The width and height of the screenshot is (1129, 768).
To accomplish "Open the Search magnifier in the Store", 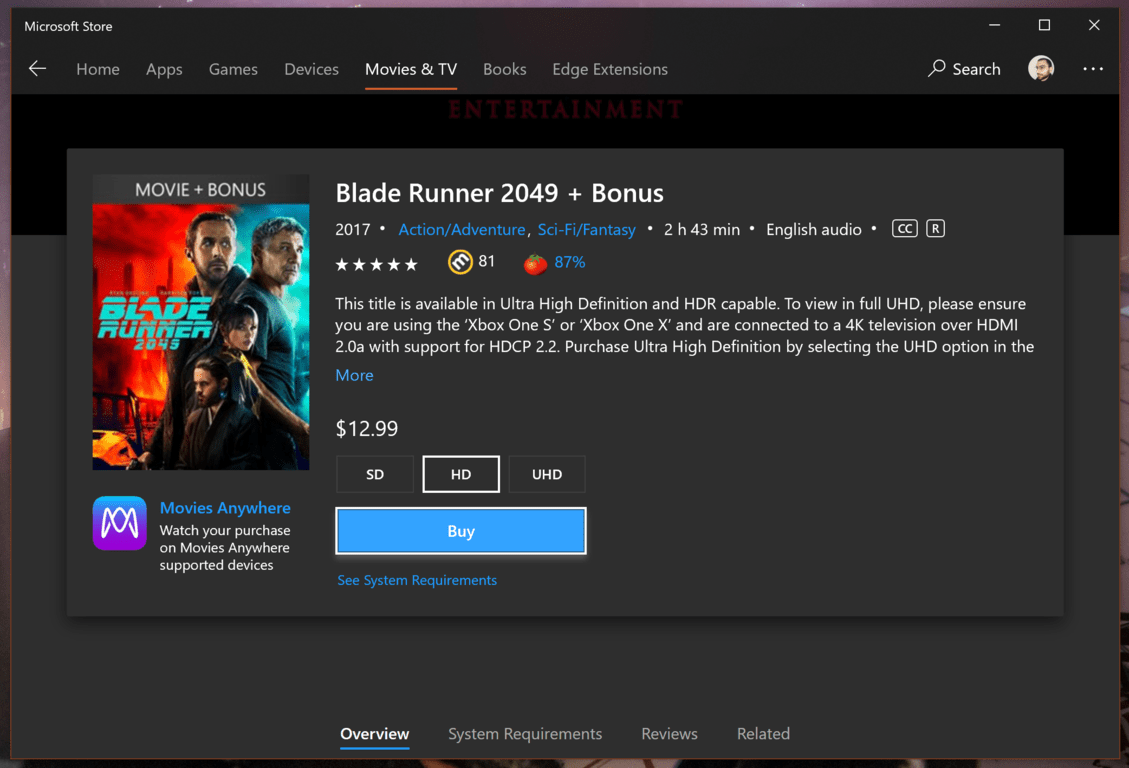I will (x=964, y=69).
